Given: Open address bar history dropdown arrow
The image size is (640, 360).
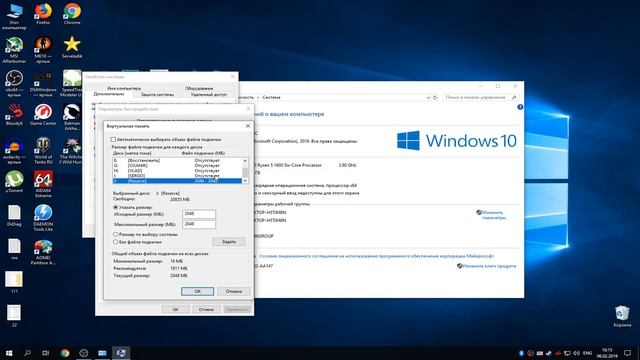Looking at the screenshot, I should coord(428,98).
